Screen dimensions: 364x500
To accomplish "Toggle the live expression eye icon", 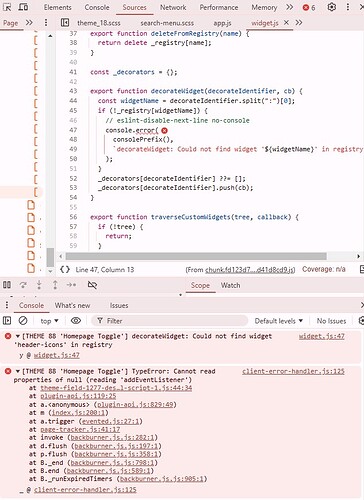I will pos(76,321).
